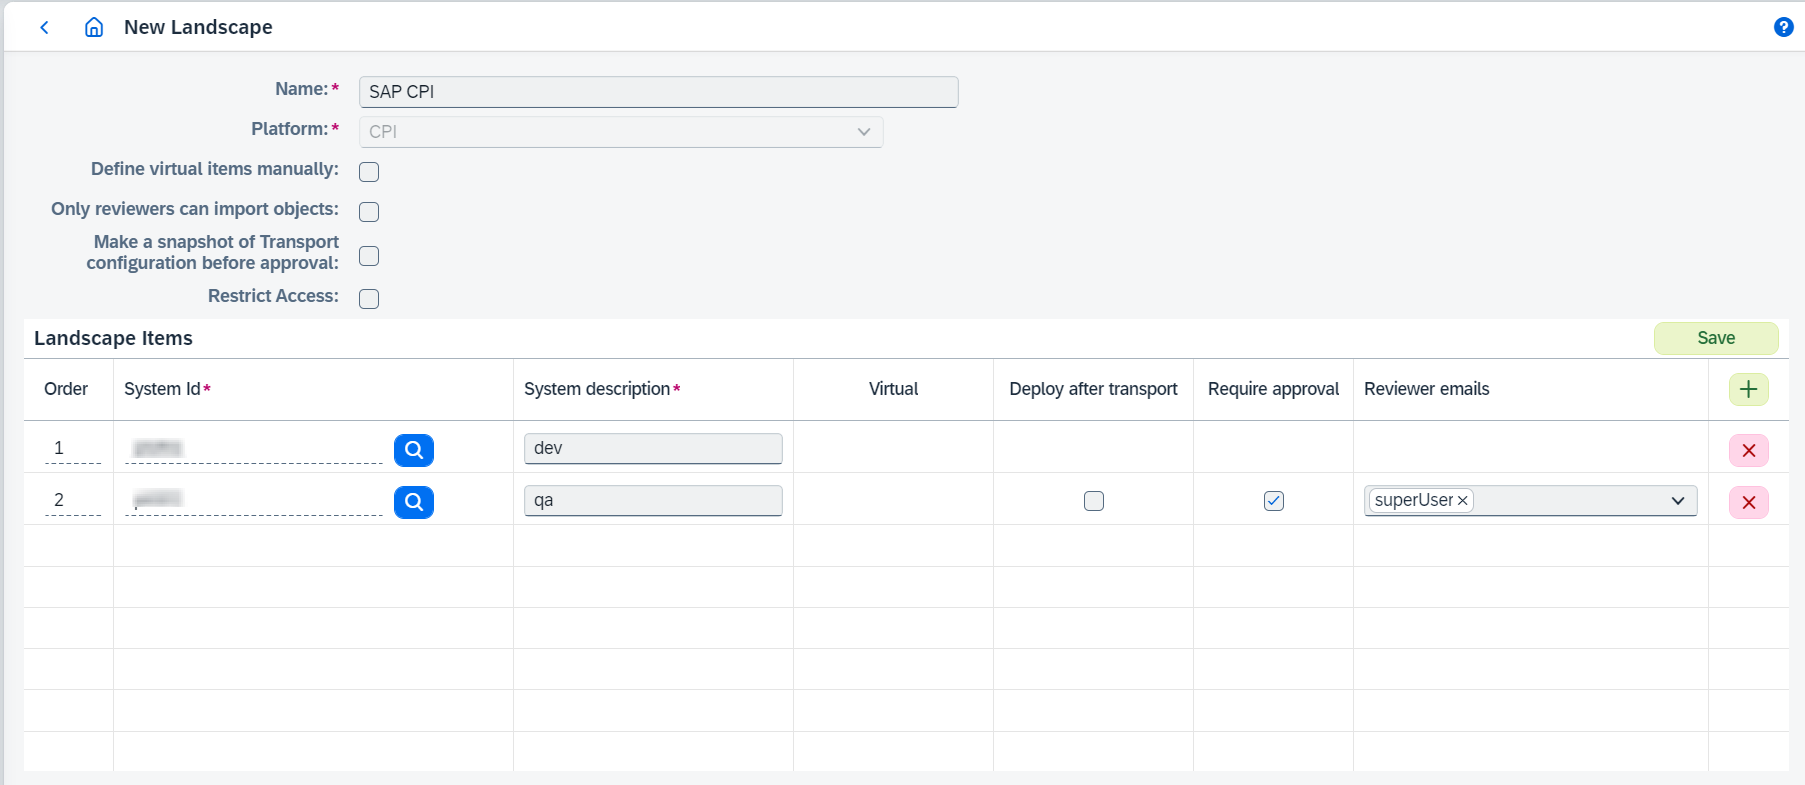Image resolution: width=1805 pixels, height=785 pixels.
Task: Search system Id for qa row
Action: click(414, 502)
